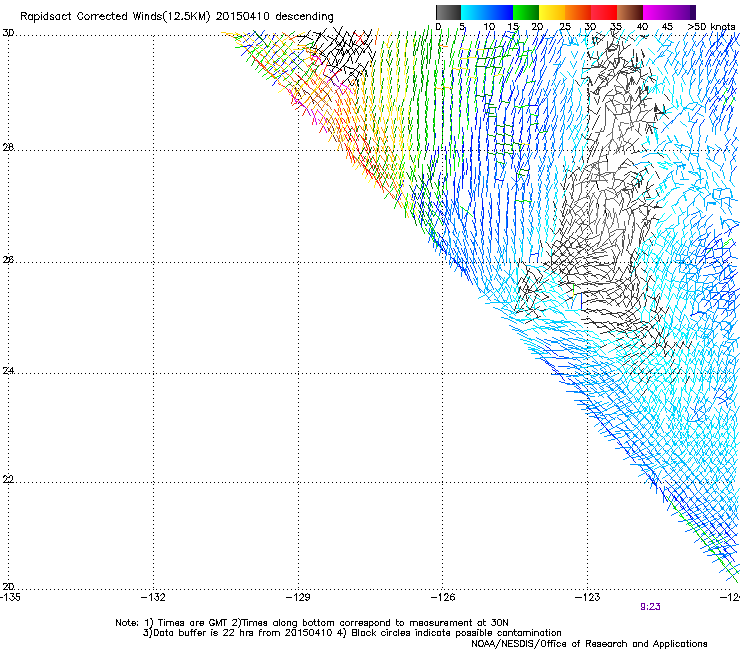Viewport: 740px width, 650px height.
Task: Click the '5' label under the color scale
Action: point(462,27)
